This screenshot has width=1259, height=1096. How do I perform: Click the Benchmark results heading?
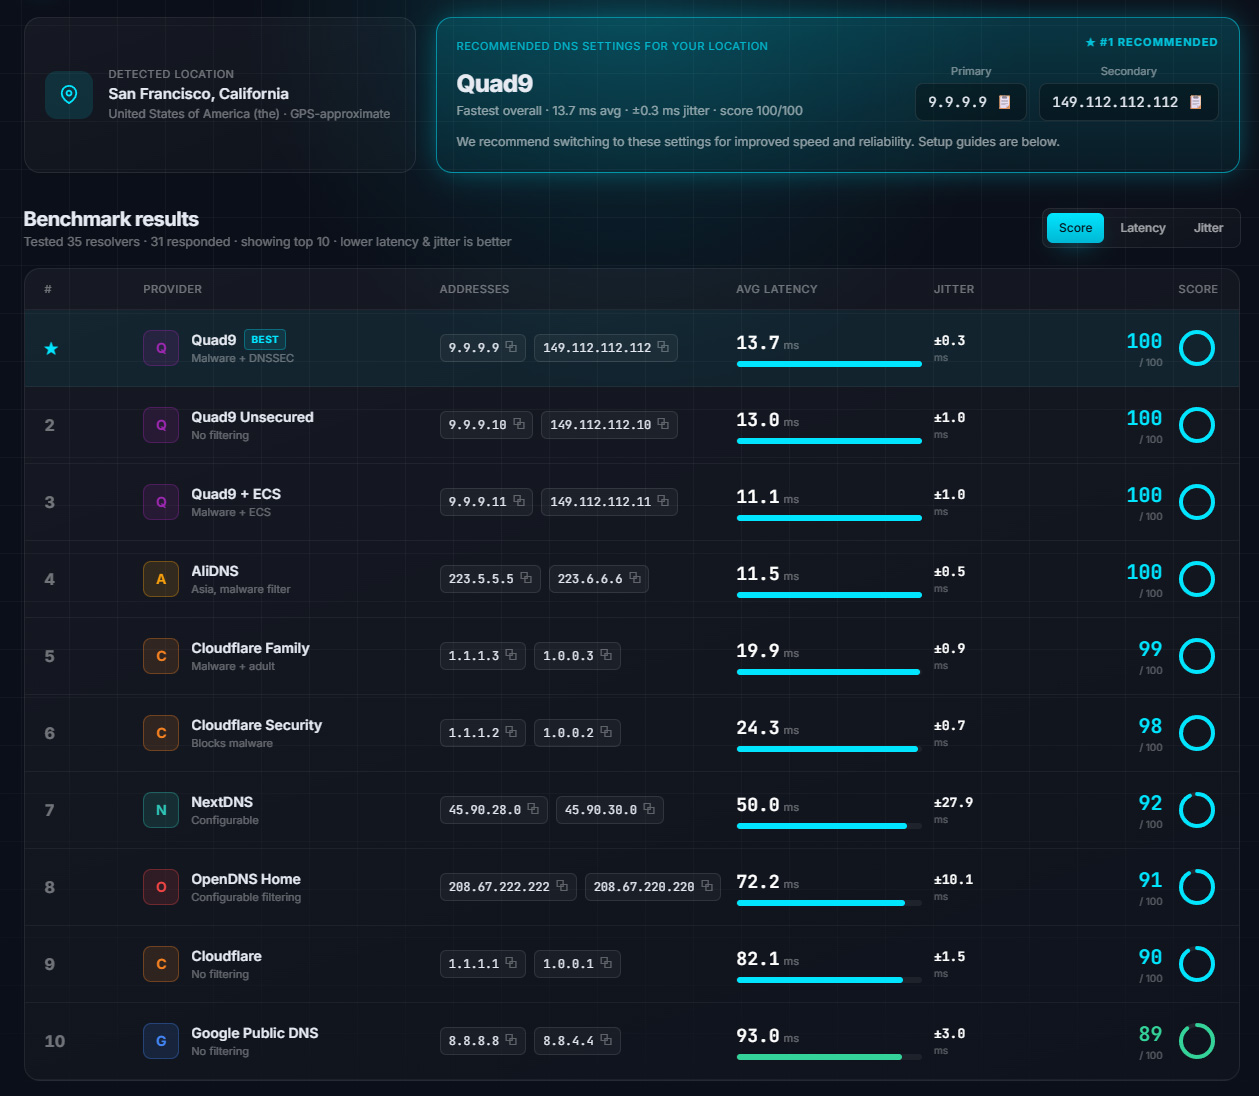[x=111, y=219]
